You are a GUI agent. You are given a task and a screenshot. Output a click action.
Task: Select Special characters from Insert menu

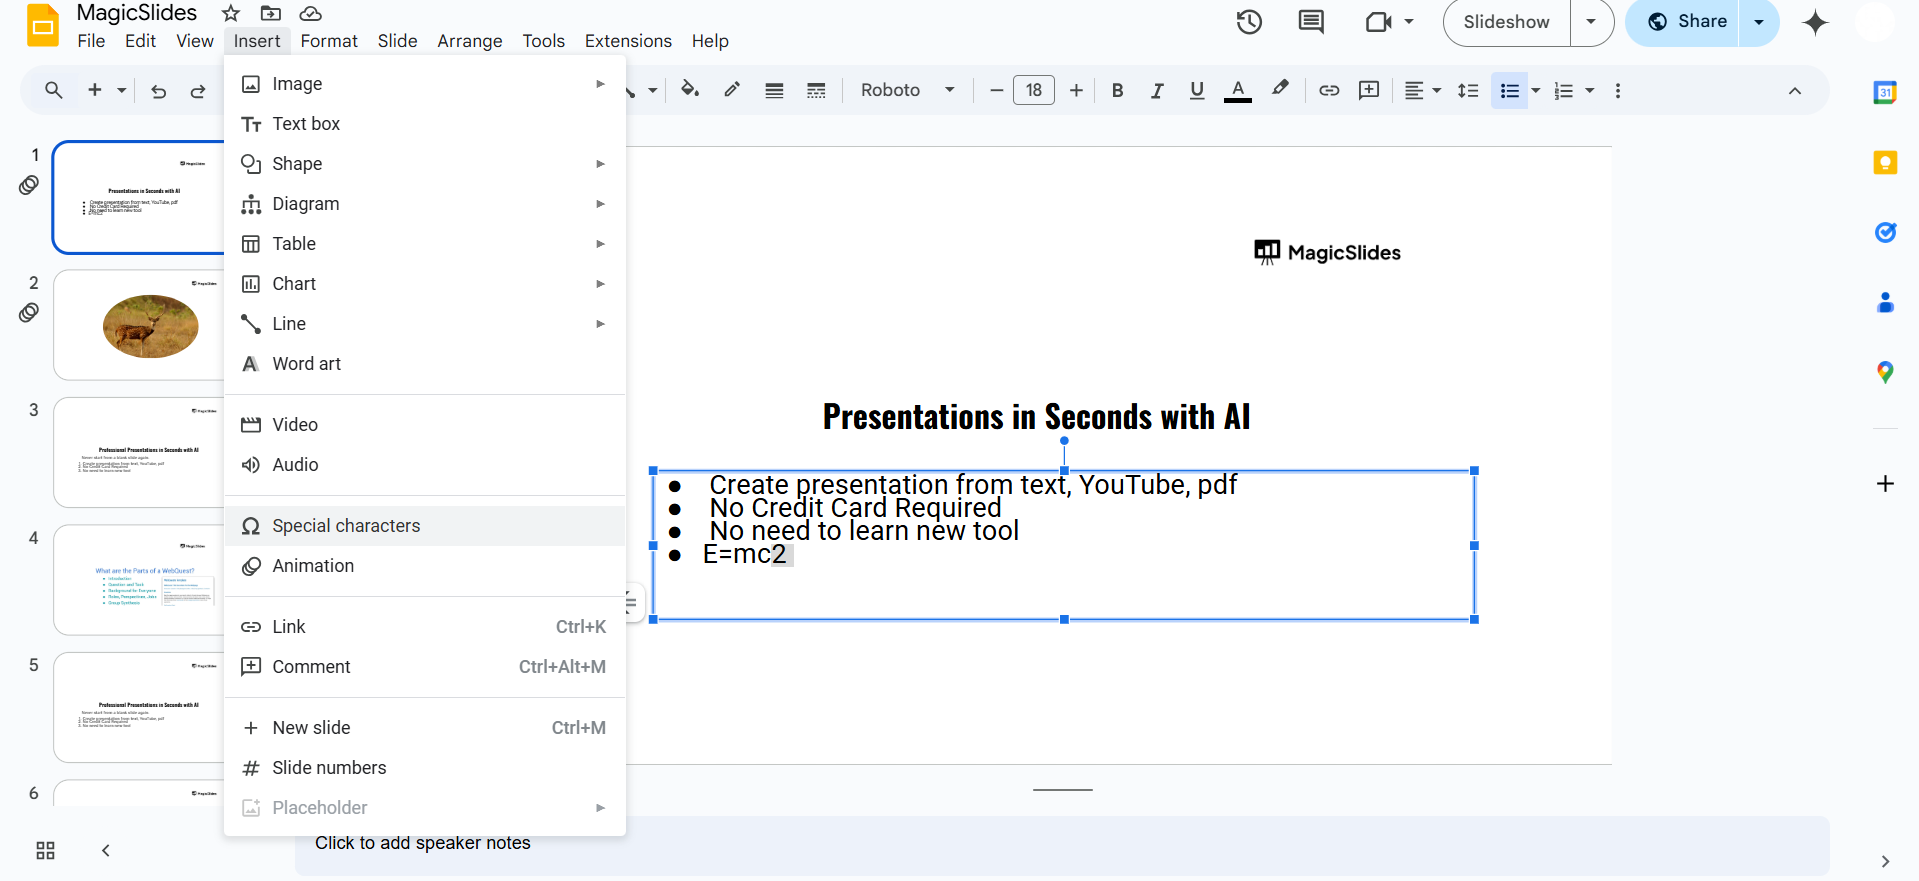346,526
